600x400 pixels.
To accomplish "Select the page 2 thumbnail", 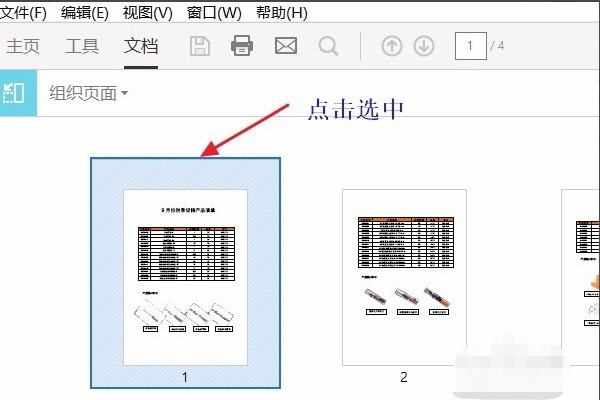I will click(x=404, y=277).
